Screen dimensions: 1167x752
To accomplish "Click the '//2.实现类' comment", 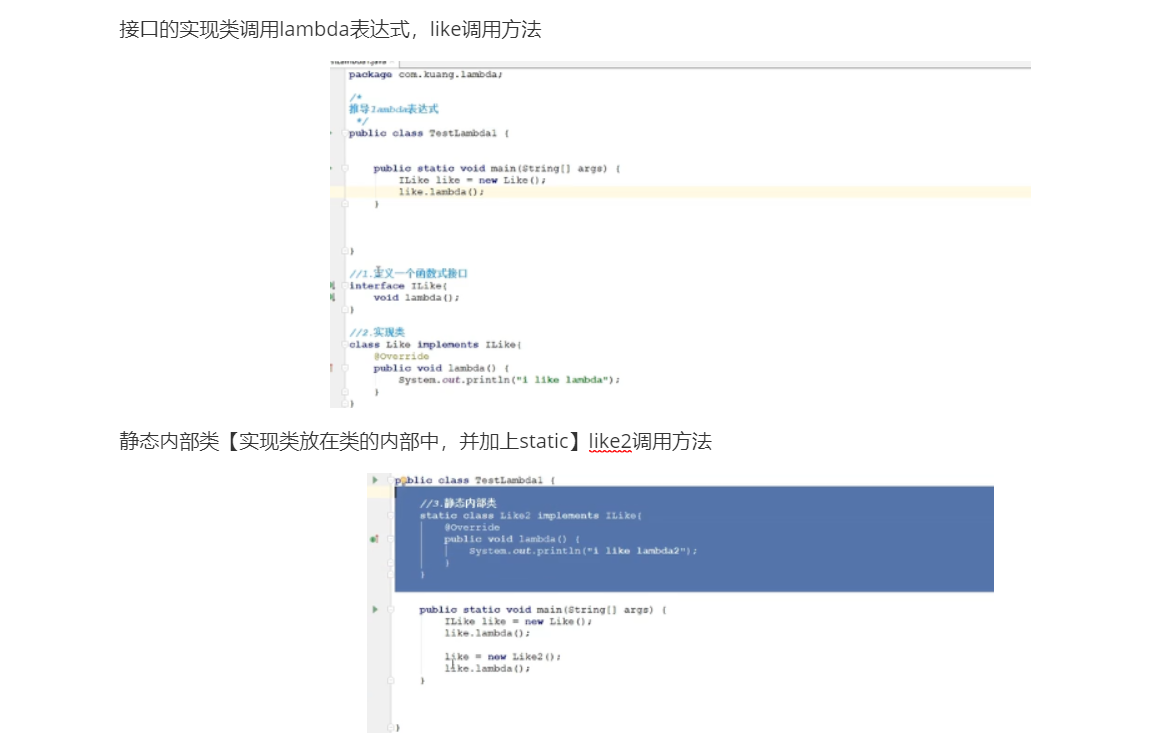I will pos(377,332).
